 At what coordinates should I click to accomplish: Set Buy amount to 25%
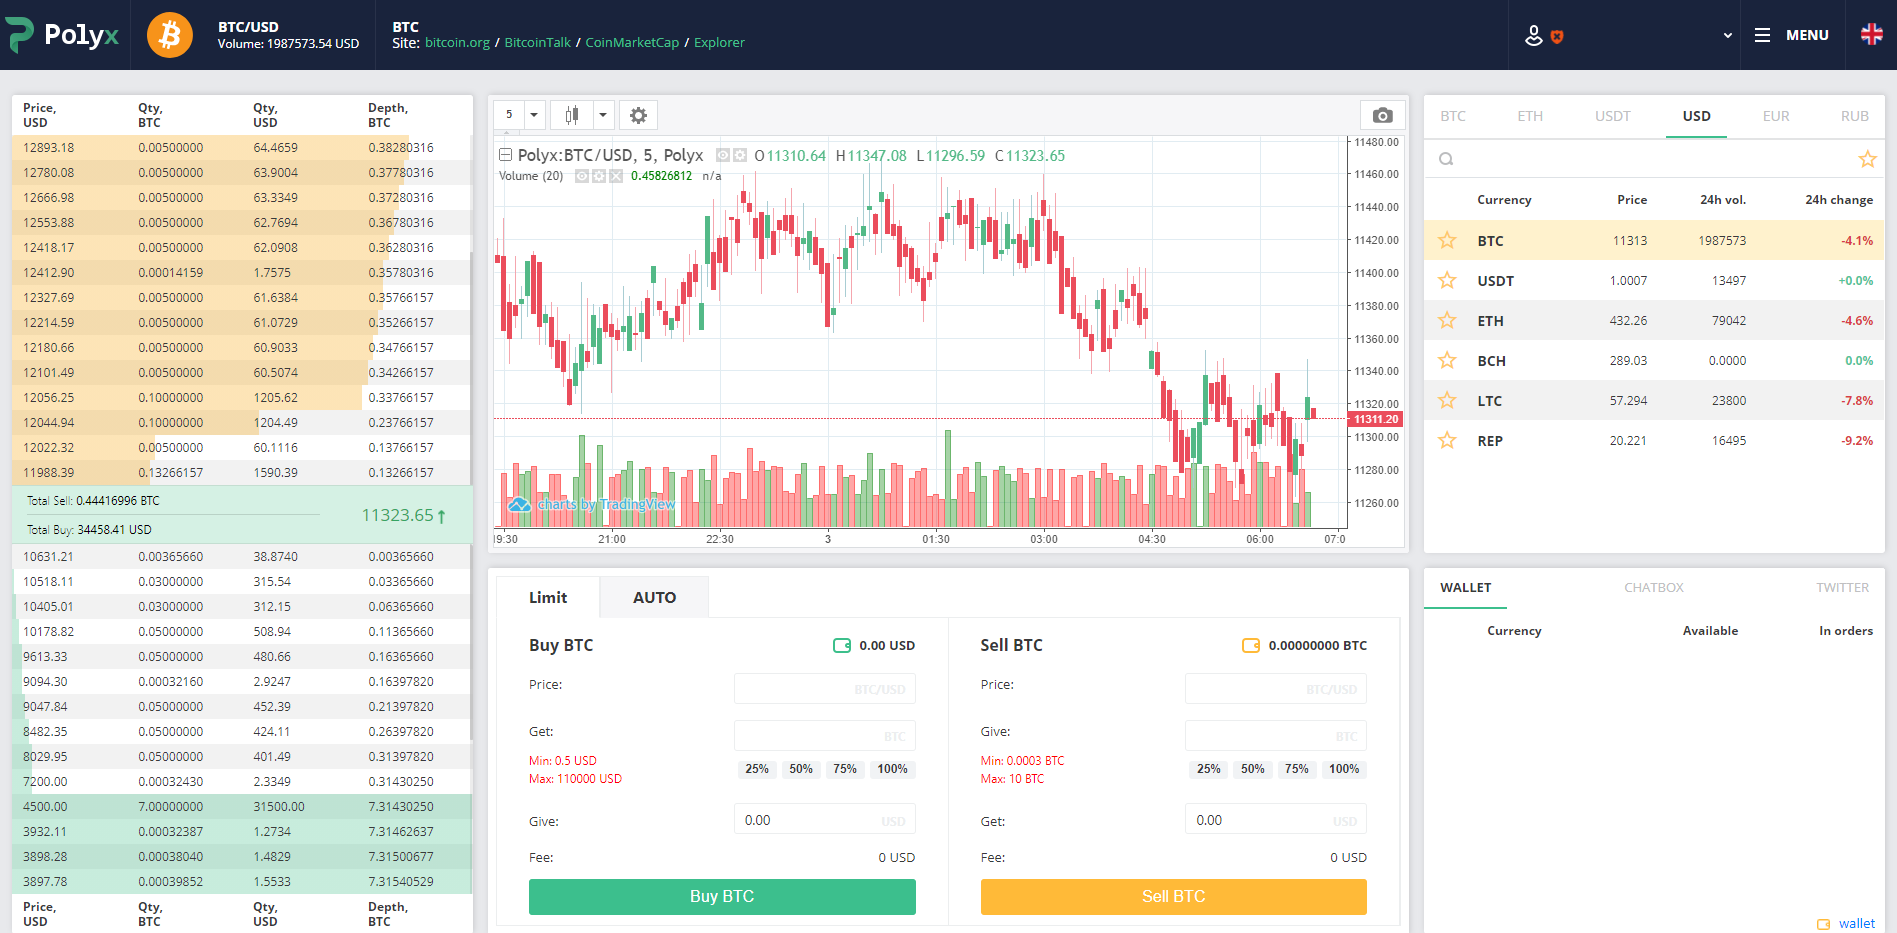[757, 769]
